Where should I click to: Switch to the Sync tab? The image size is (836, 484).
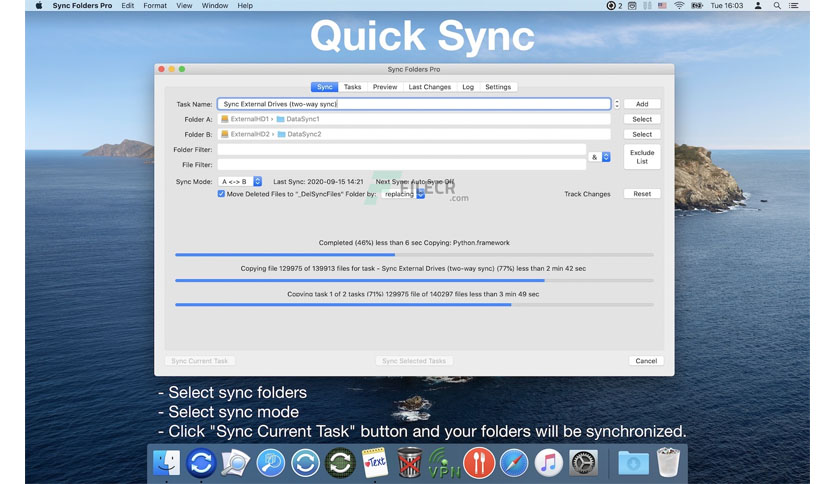point(324,87)
